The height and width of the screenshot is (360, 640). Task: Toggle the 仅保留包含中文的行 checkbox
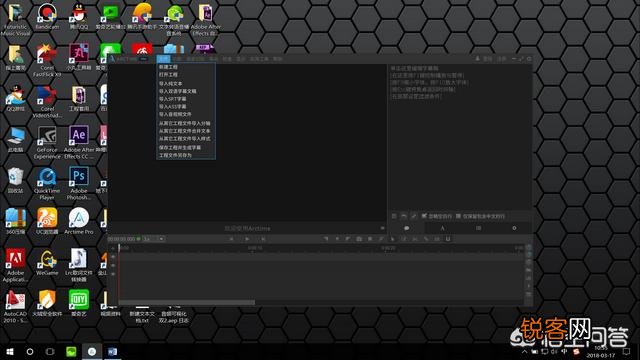pyautogui.click(x=458, y=216)
